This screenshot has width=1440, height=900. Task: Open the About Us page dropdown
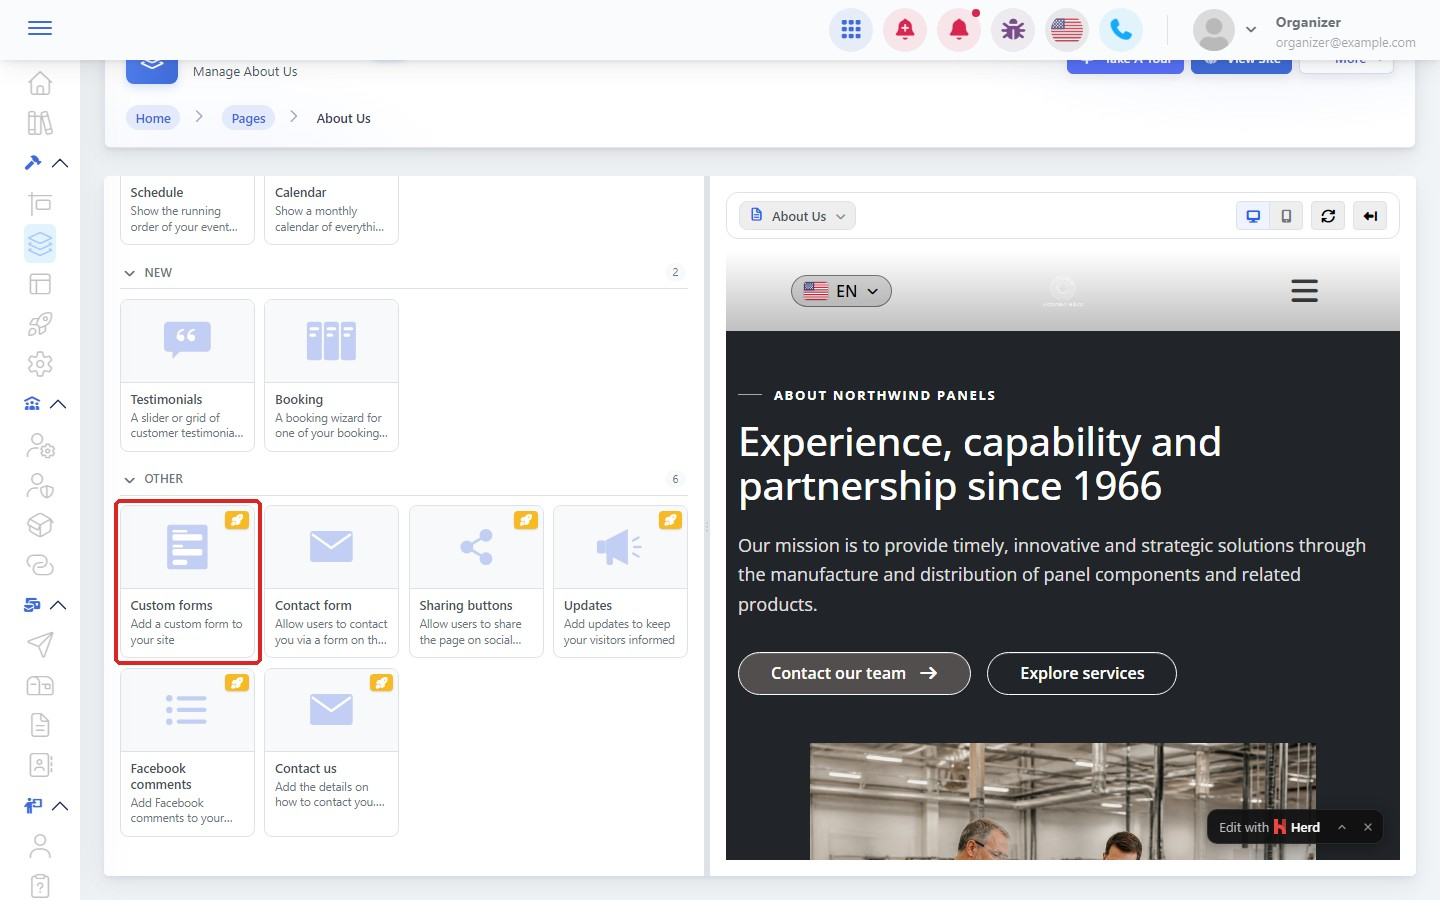pyautogui.click(x=798, y=216)
